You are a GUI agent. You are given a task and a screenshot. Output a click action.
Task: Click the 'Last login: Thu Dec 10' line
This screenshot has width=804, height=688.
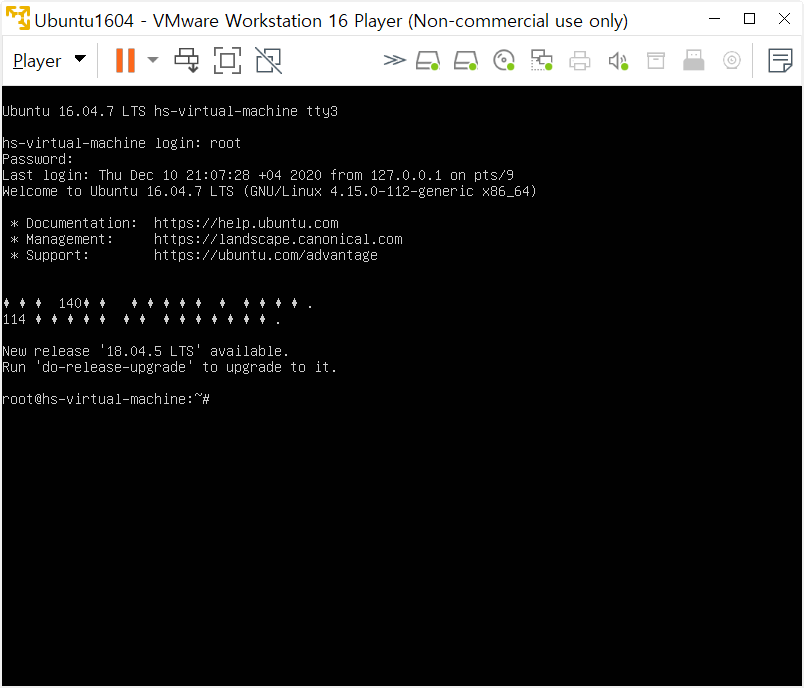click(x=258, y=175)
